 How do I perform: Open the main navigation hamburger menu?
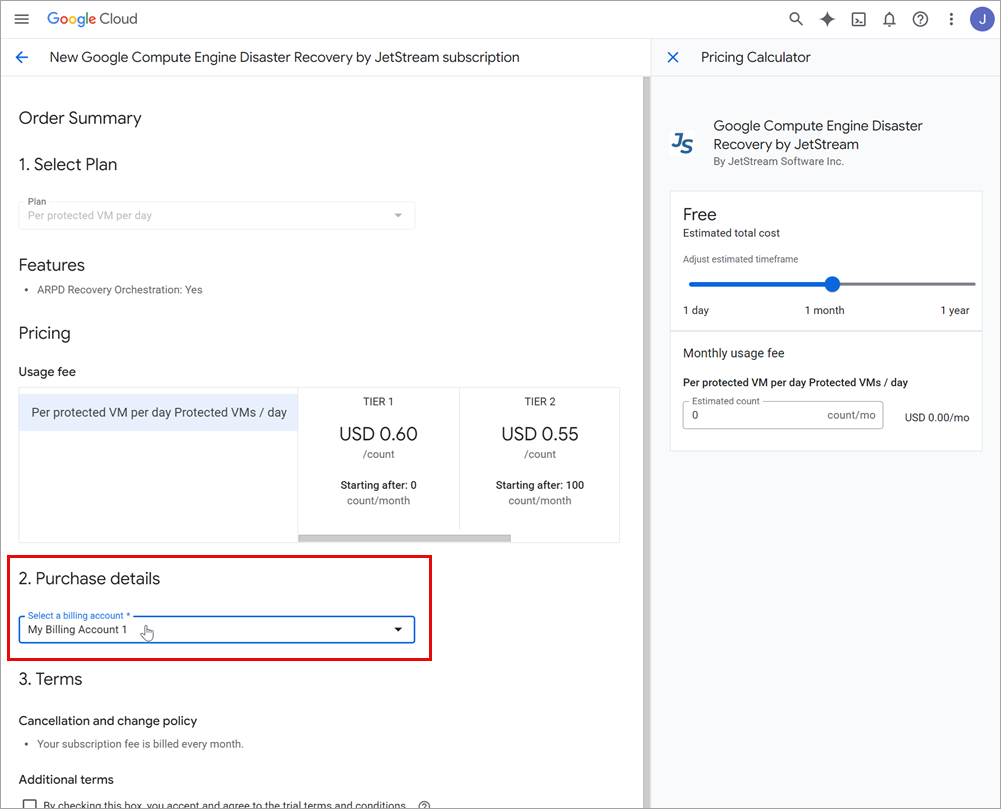click(22, 19)
